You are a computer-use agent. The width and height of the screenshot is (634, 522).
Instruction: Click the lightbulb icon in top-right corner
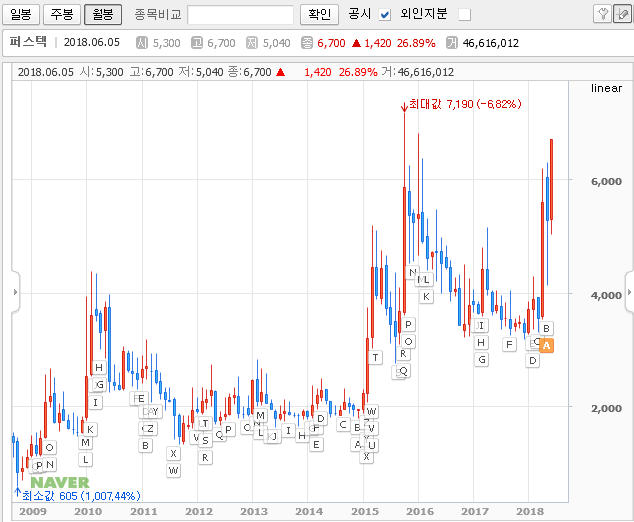602,14
